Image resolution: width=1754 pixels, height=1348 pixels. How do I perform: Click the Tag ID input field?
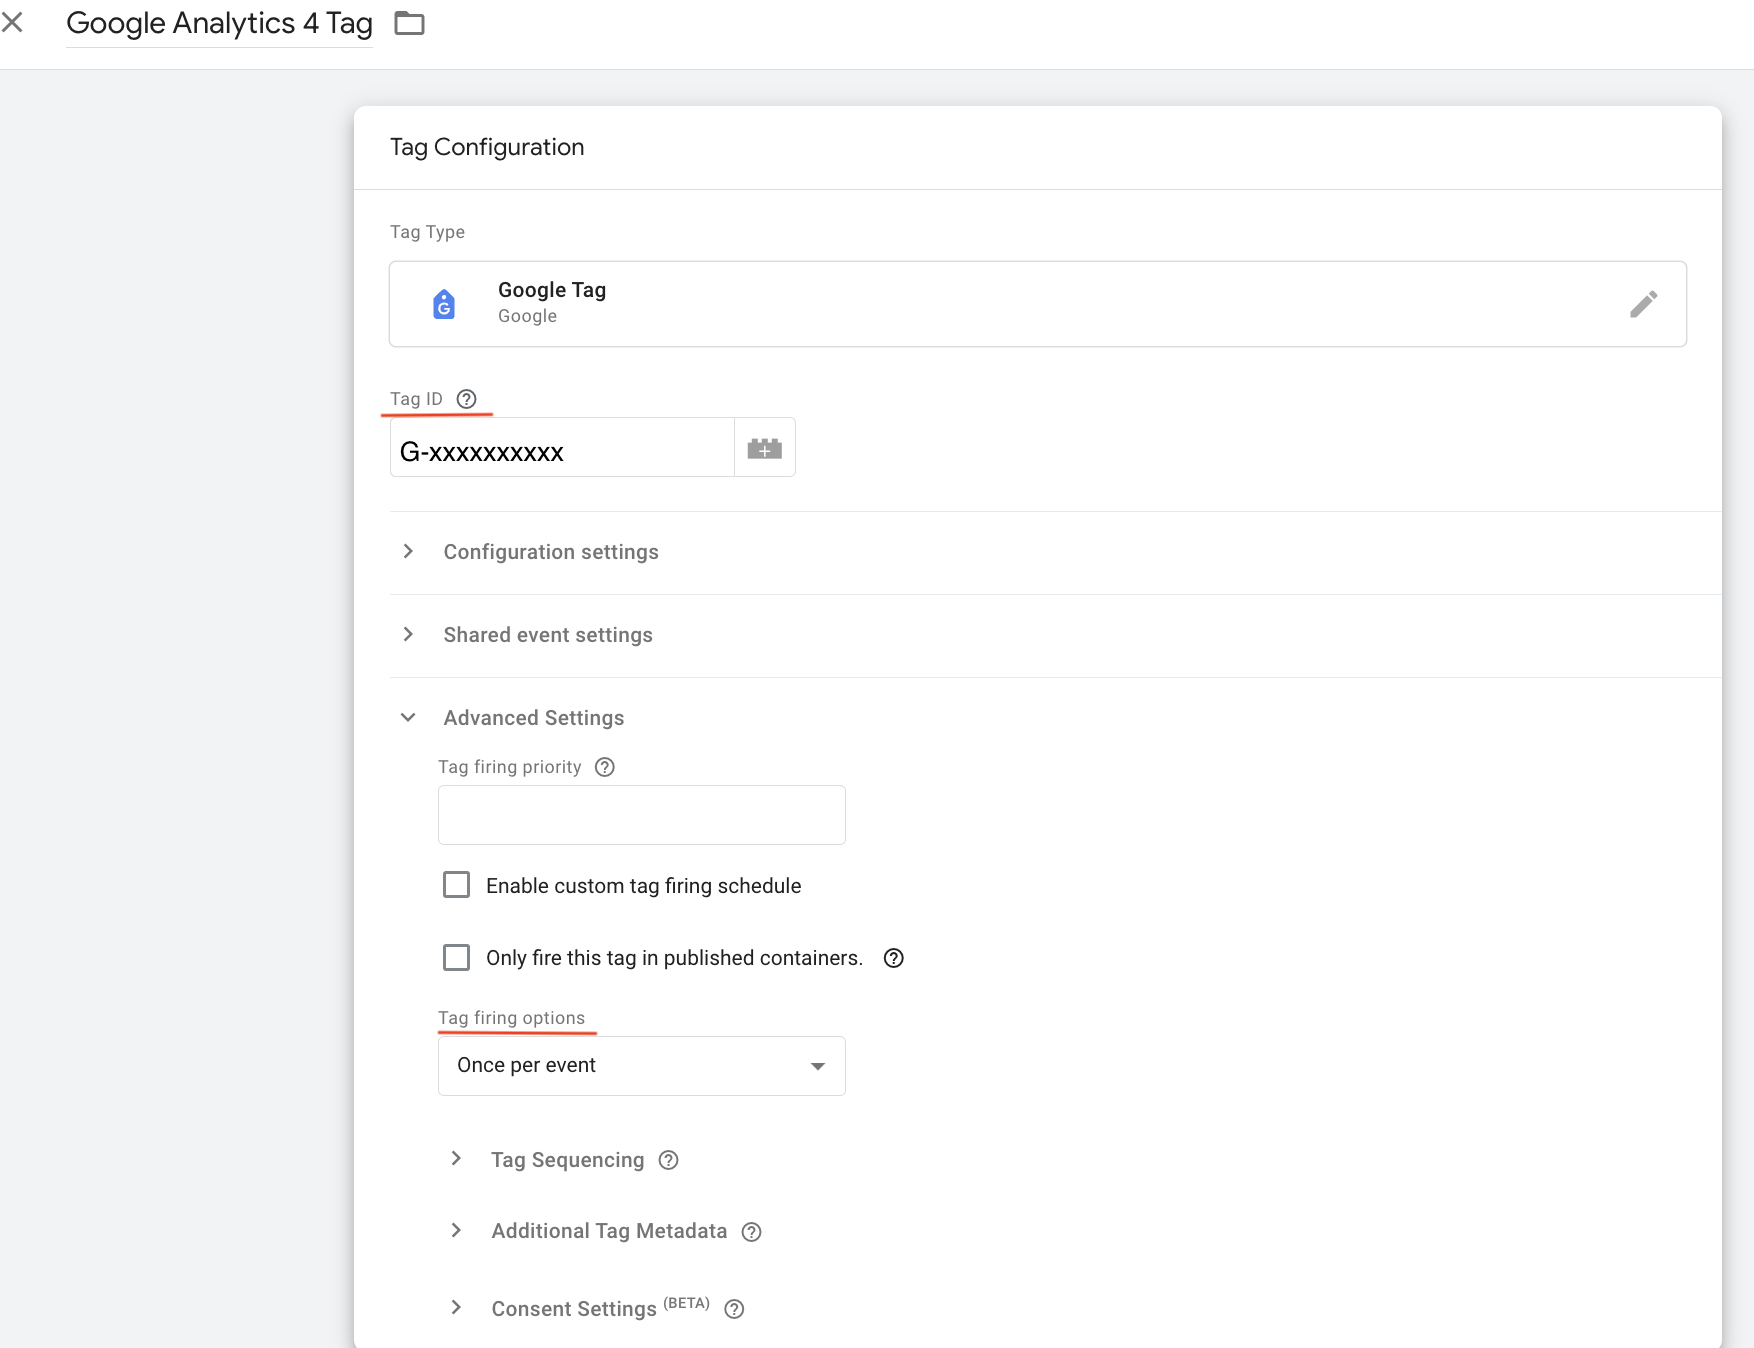coord(562,447)
